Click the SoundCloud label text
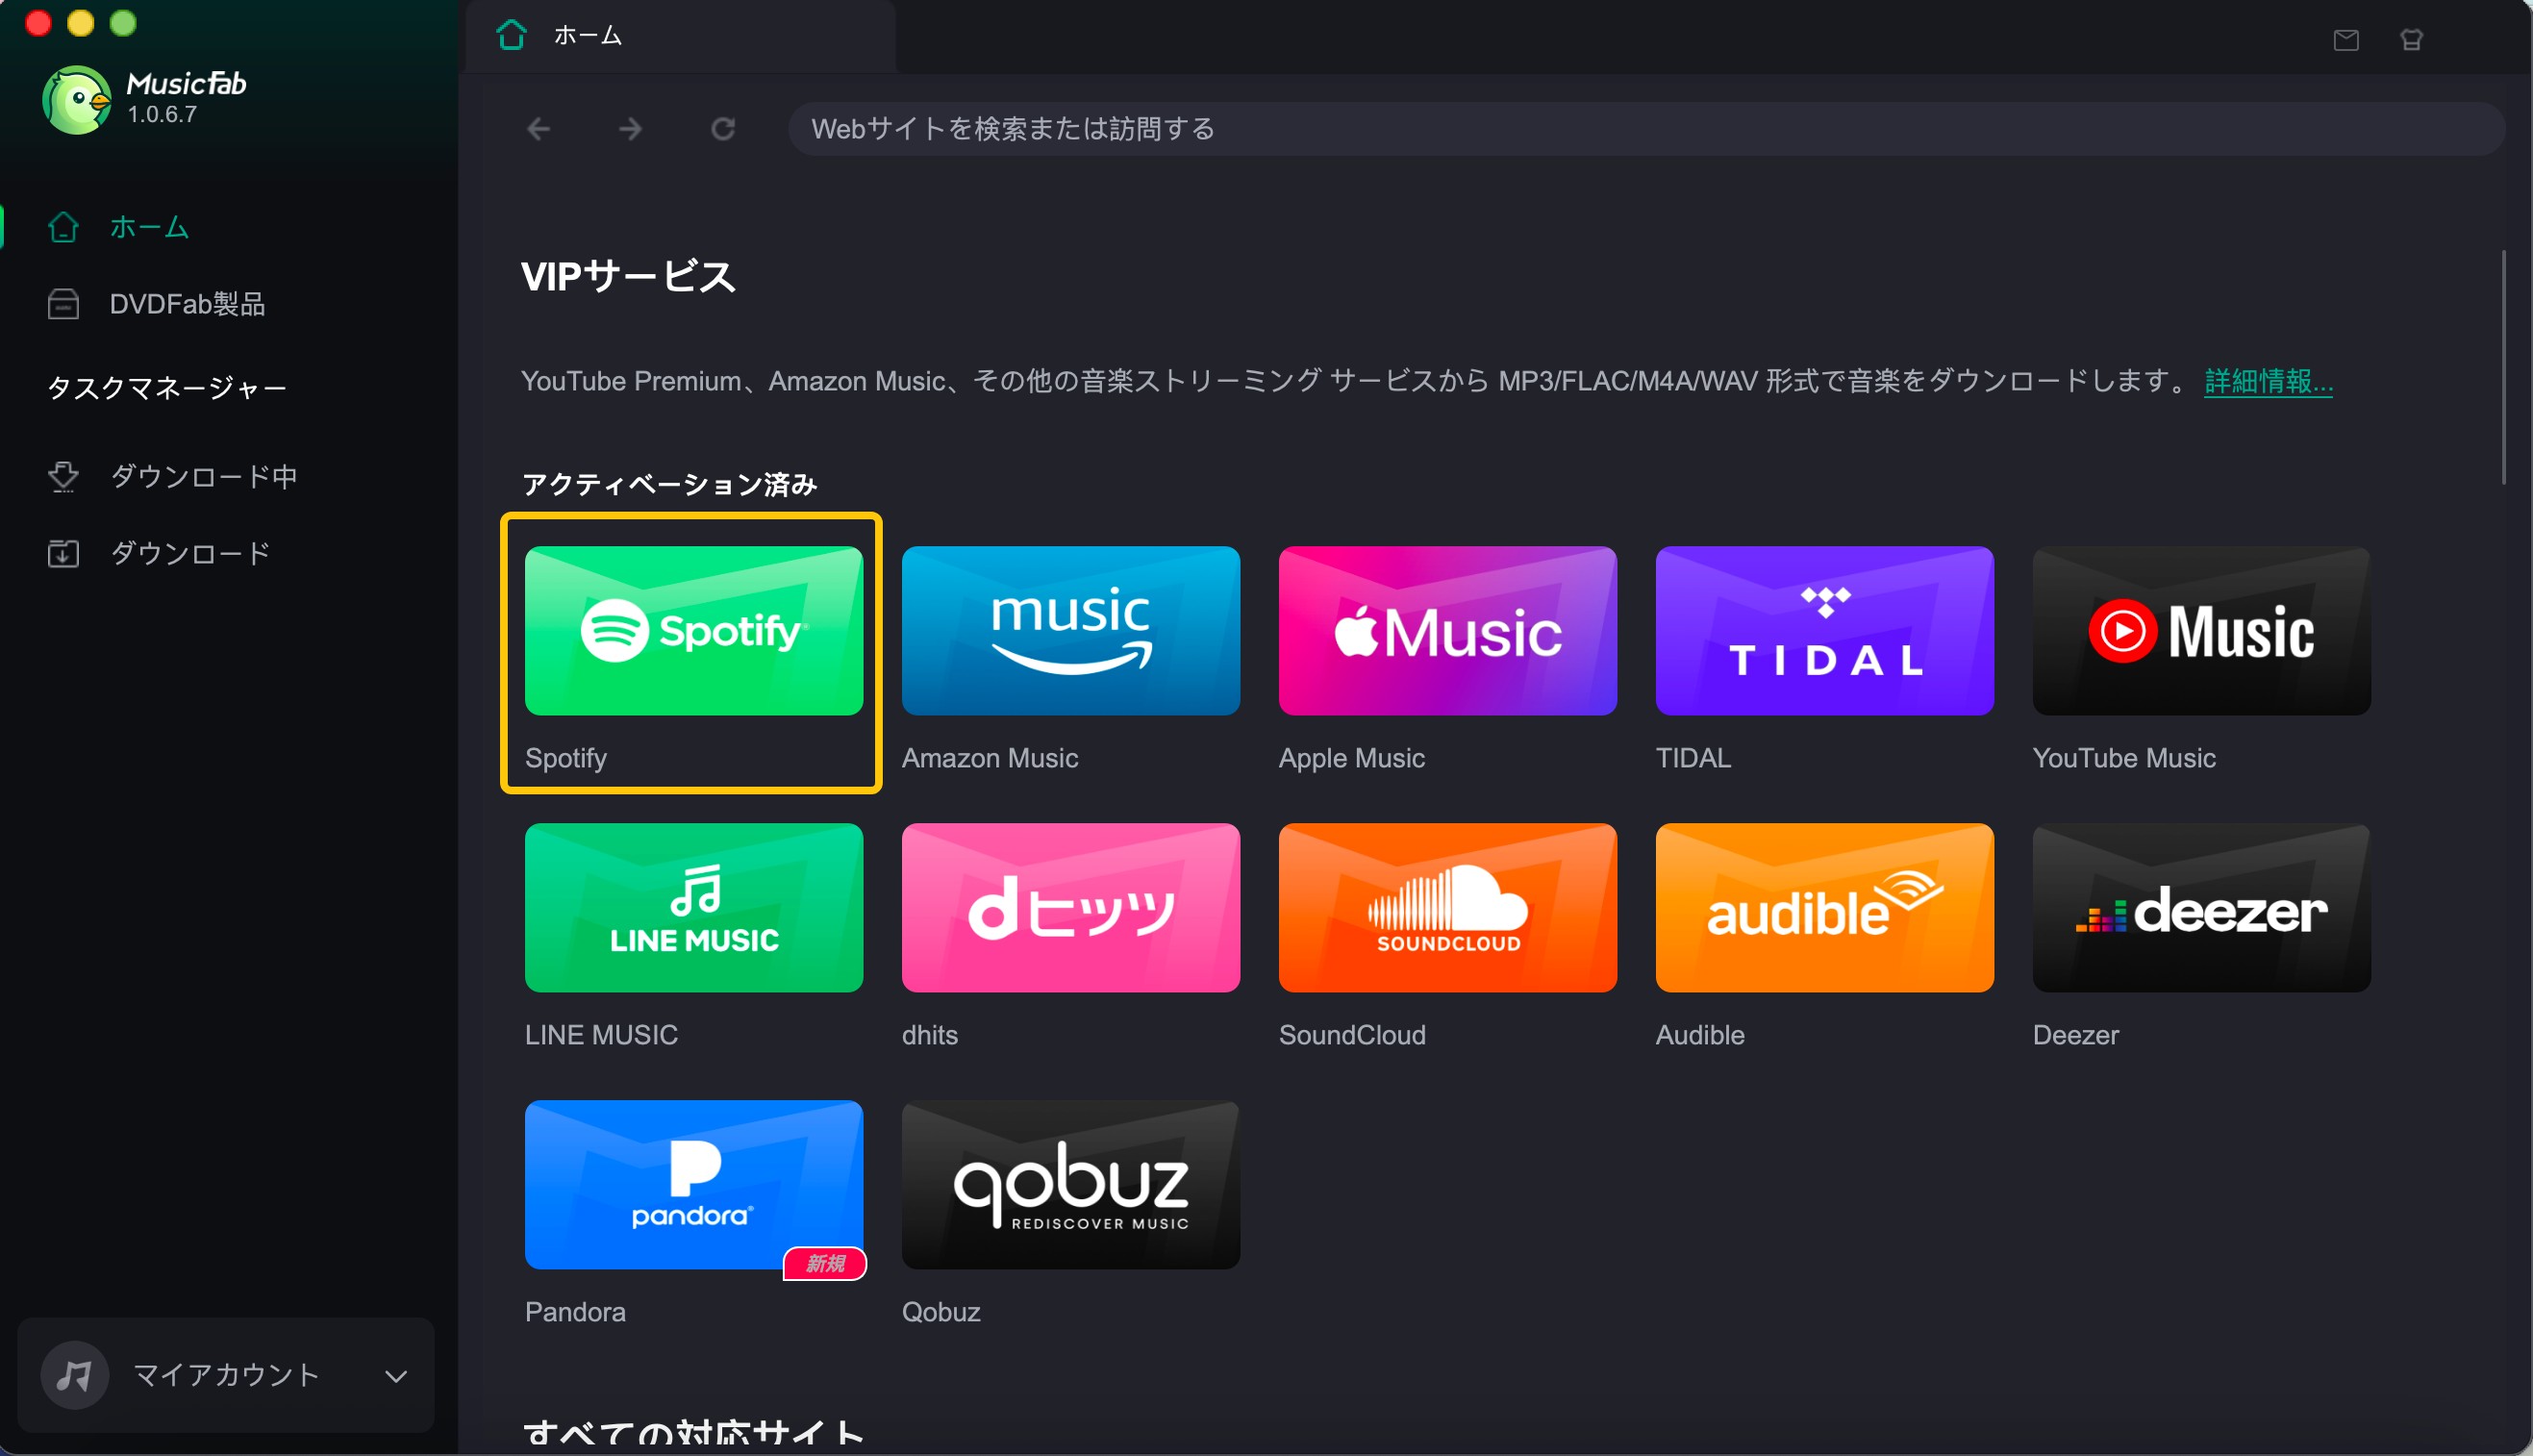 (x=1352, y=1035)
